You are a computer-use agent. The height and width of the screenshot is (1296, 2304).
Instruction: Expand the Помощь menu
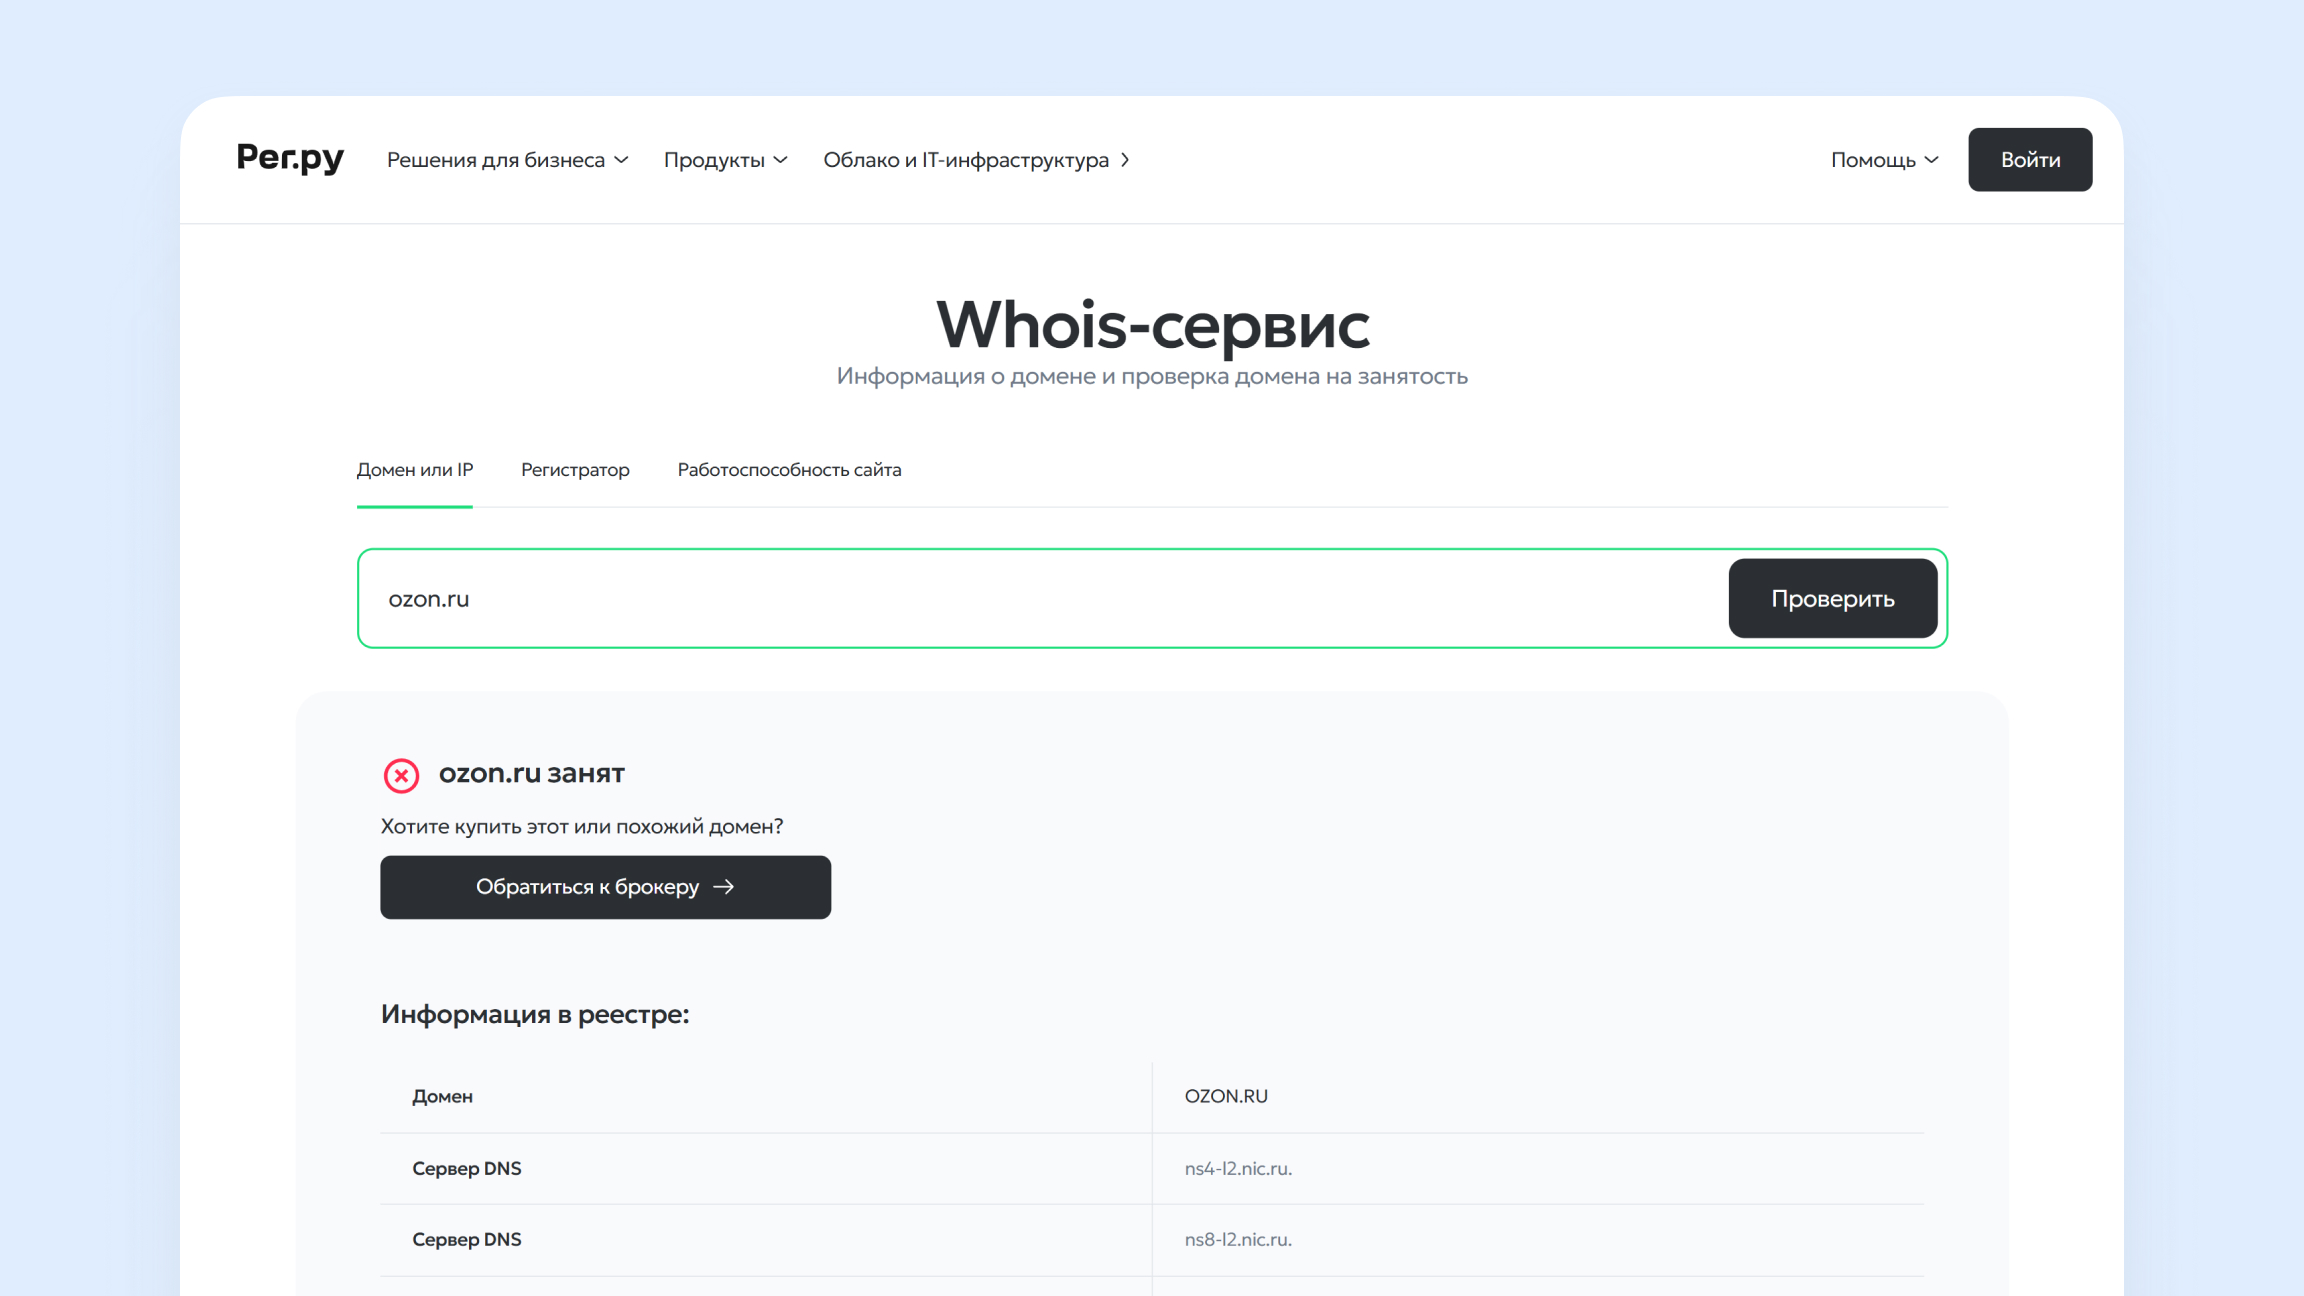point(1884,160)
